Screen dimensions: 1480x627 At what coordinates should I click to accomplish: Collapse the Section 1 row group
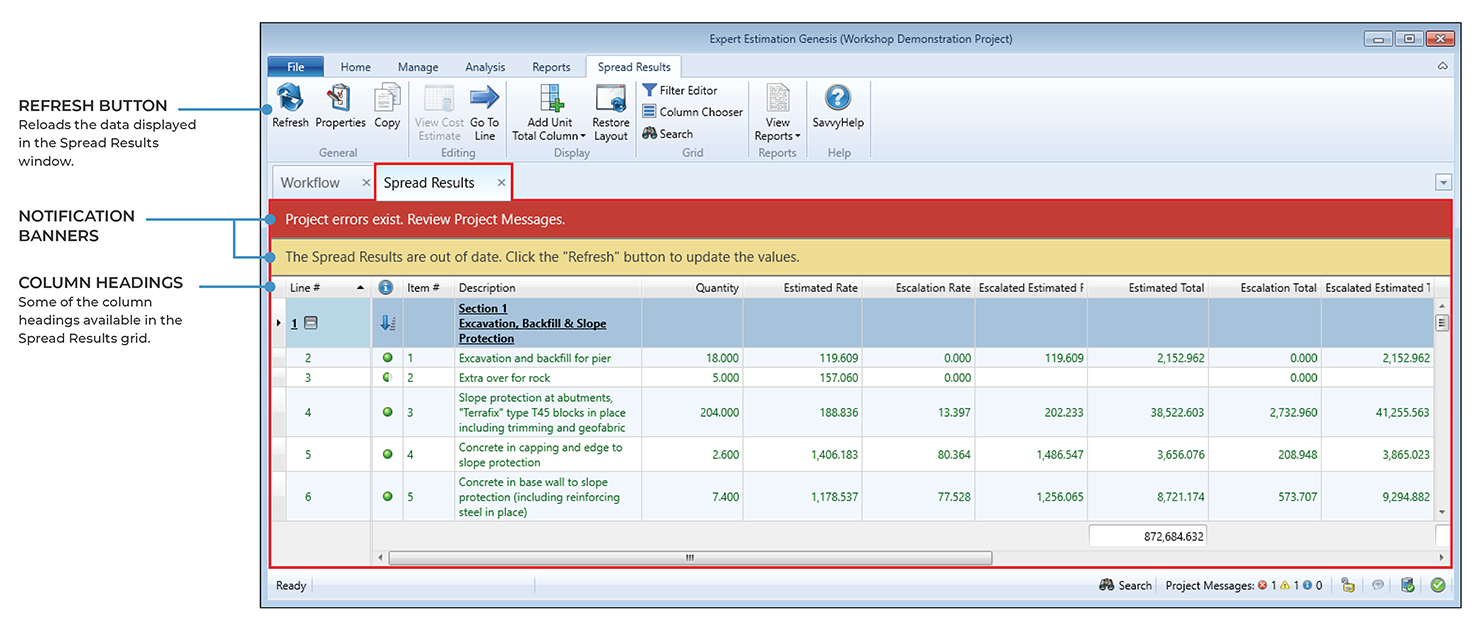pos(311,323)
